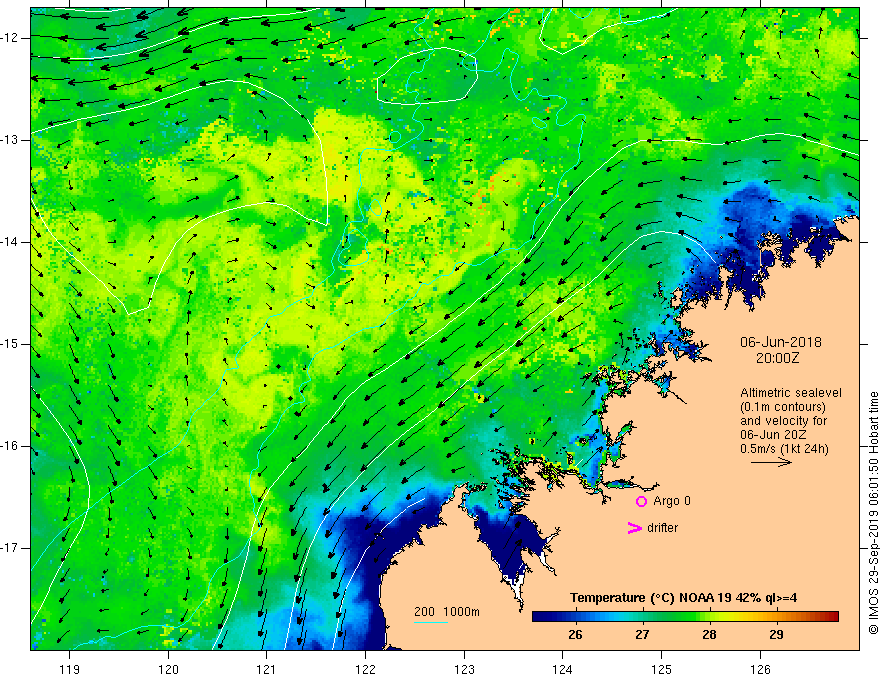Click the 126 longitude axis label
The height and width of the screenshot is (680, 880).
tap(760, 669)
